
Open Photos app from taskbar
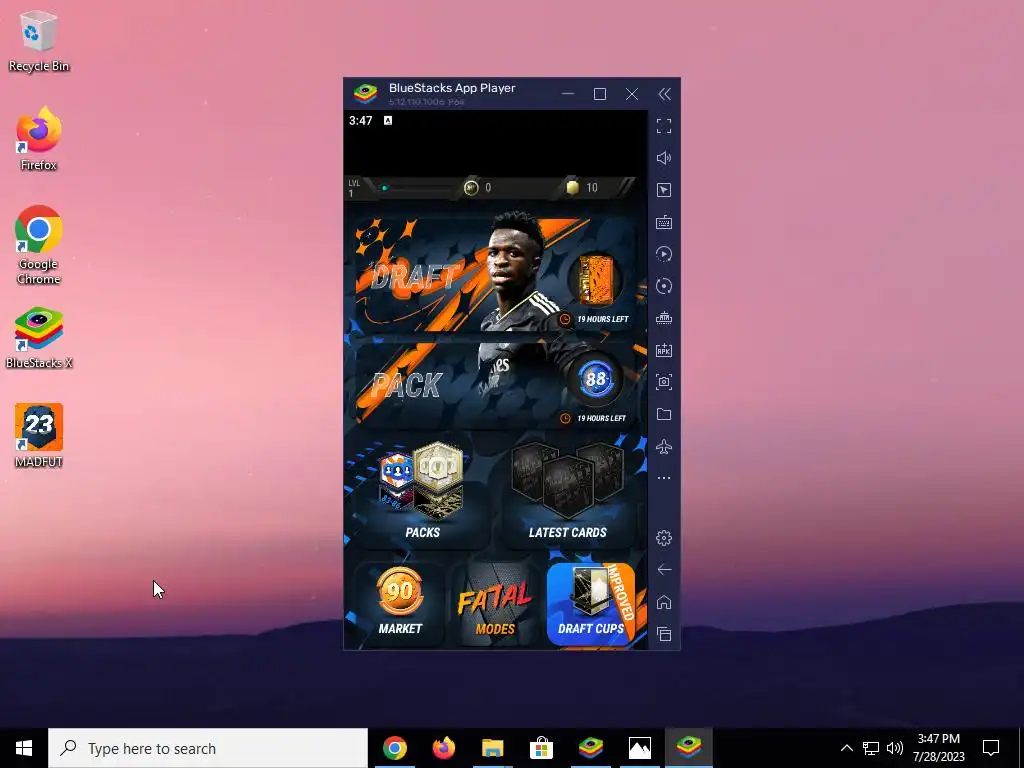coord(639,748)
